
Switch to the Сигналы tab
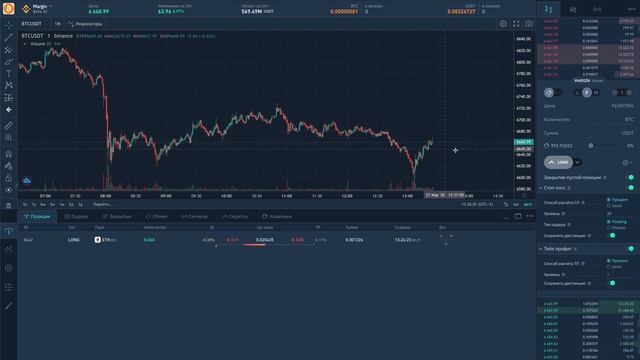(194, 216)
